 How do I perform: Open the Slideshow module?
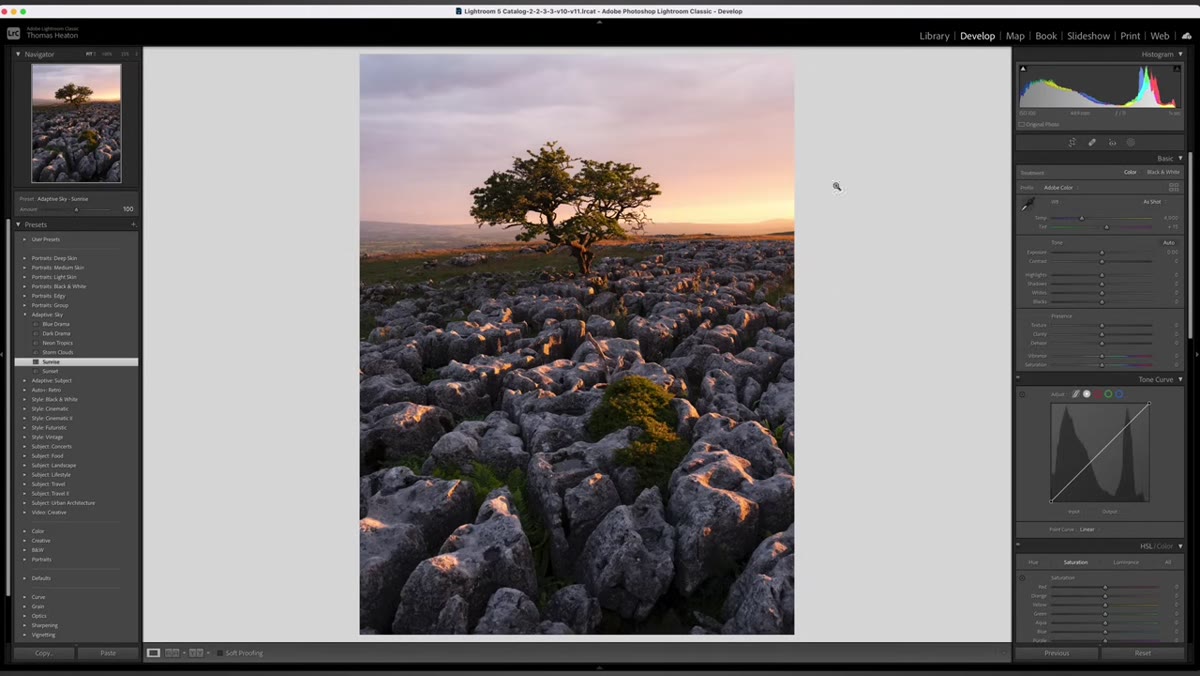pyautogui.click(x=1088, y=36)
